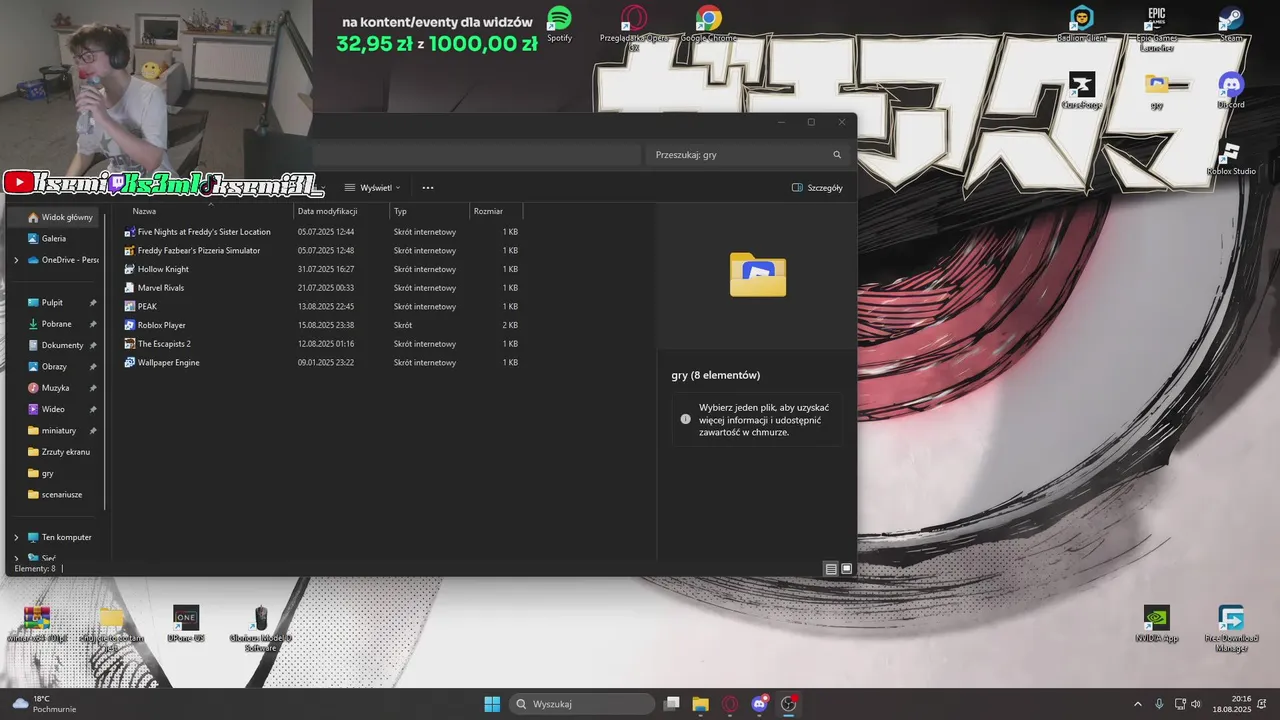Open the Pobrane folder in the sidebar
Viewport: 1280px width, 720px height.
[x=55, y=324]
